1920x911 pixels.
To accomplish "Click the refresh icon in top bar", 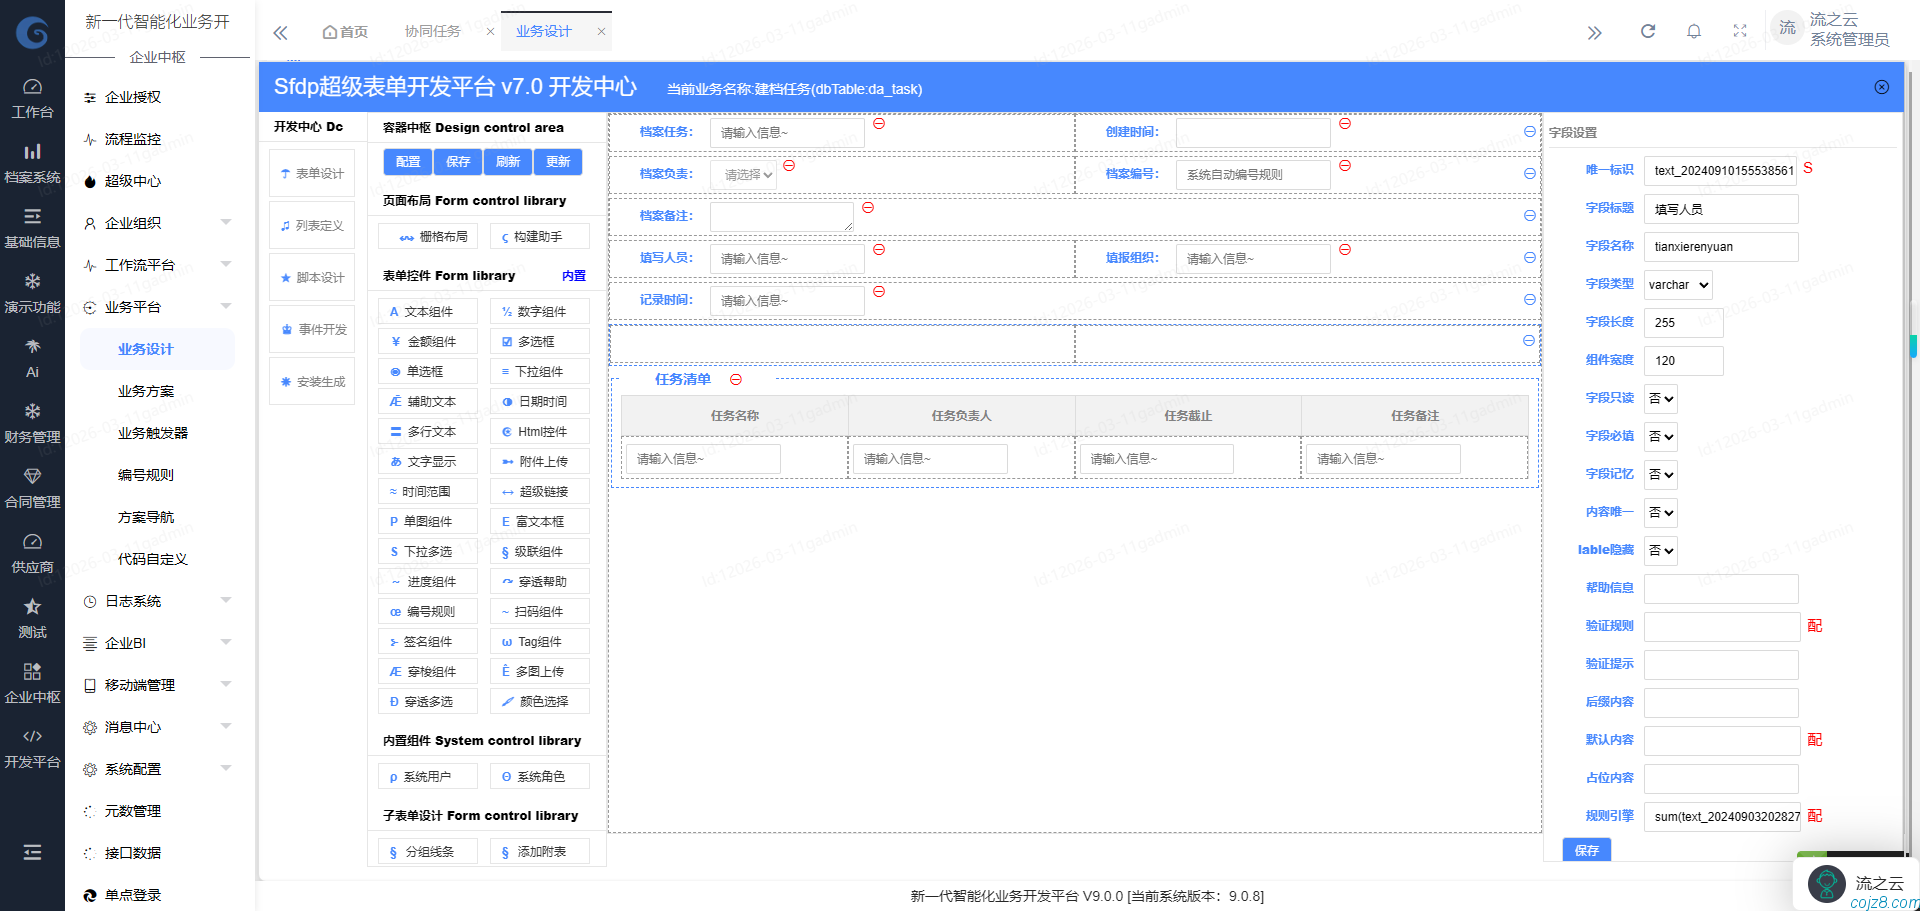I will click(1648, 31).
